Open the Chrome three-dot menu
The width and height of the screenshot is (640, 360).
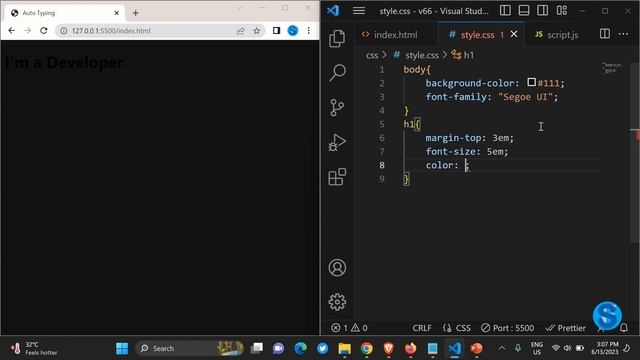pos(309,31)
